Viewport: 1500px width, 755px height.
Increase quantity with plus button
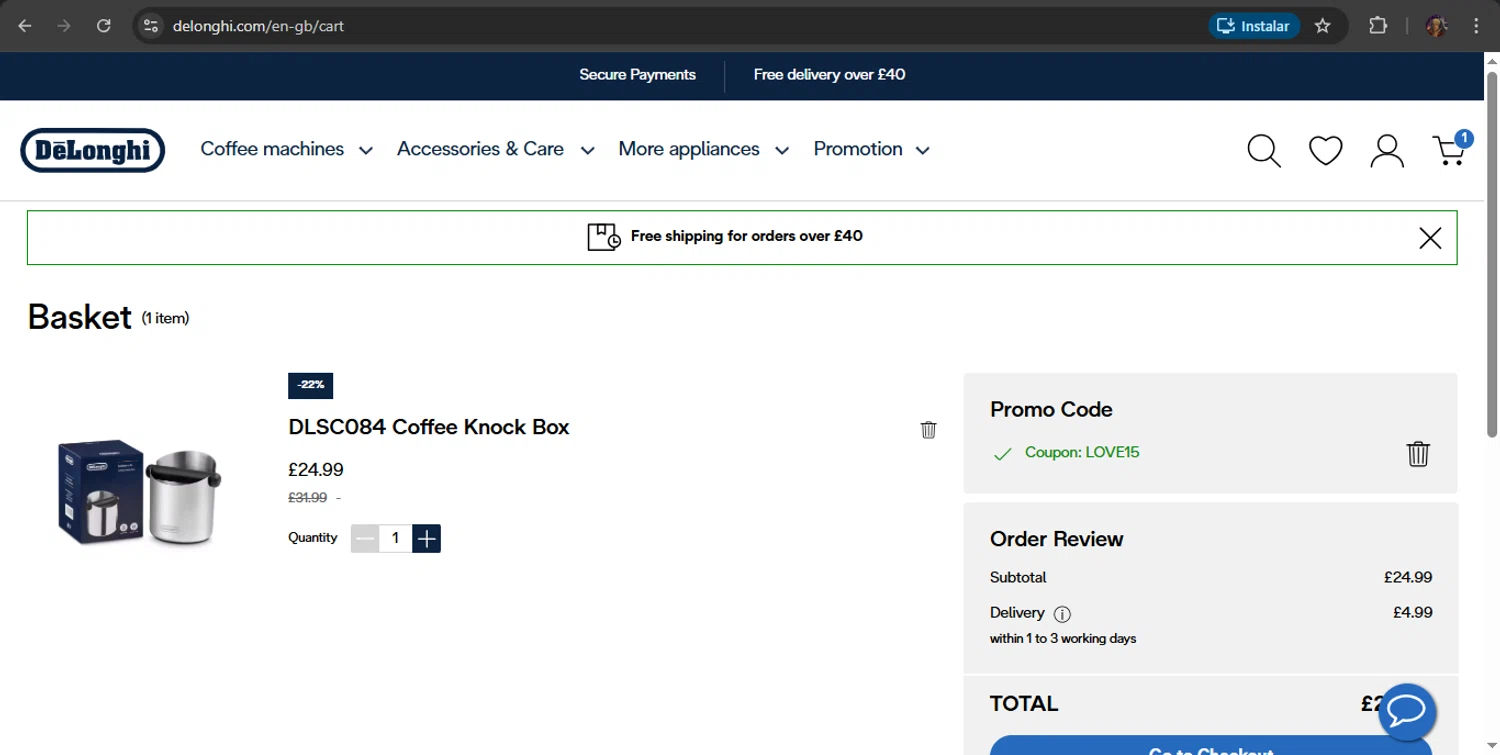coord(426,539)
